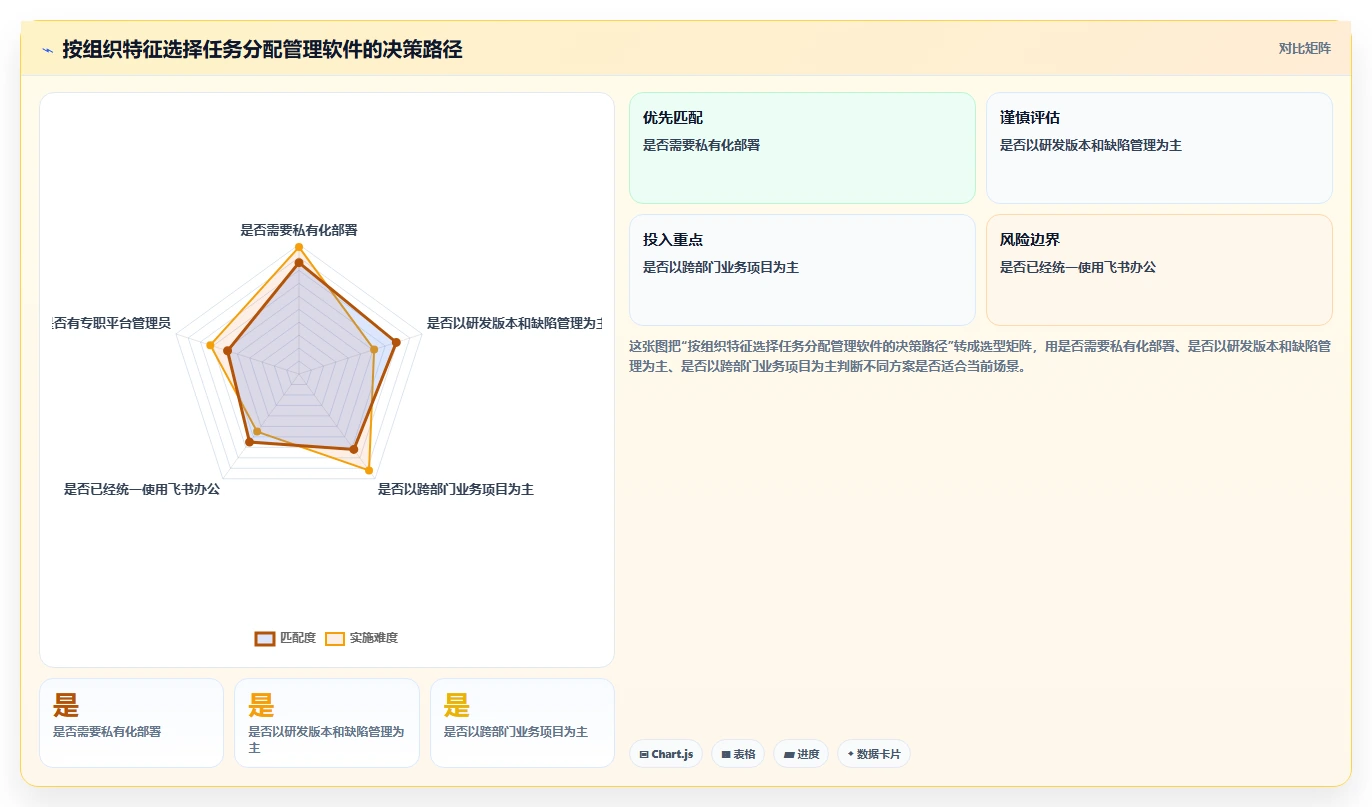This screenshot has height=807, width=1372.
Task: Select the 是否以跨部门业务项目为主 stat card
Action: tap(522, 723)
